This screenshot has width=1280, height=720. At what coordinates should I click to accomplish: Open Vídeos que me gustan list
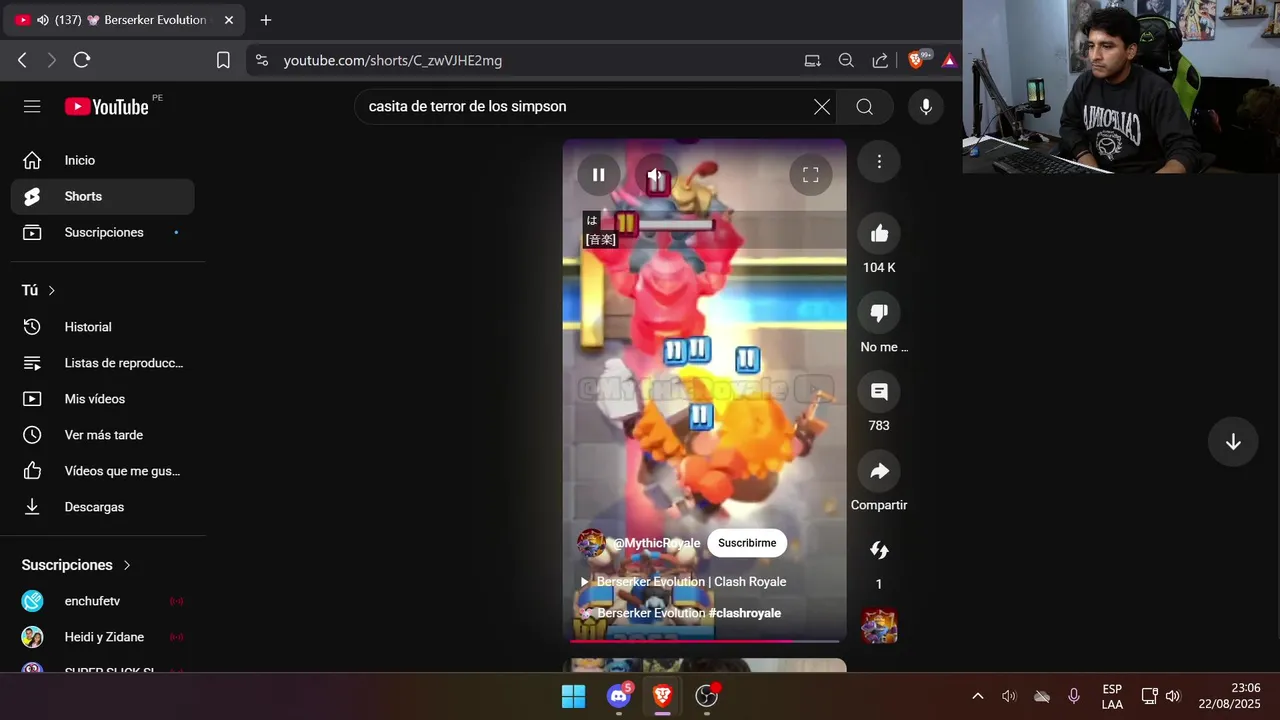tap(103, 471)
